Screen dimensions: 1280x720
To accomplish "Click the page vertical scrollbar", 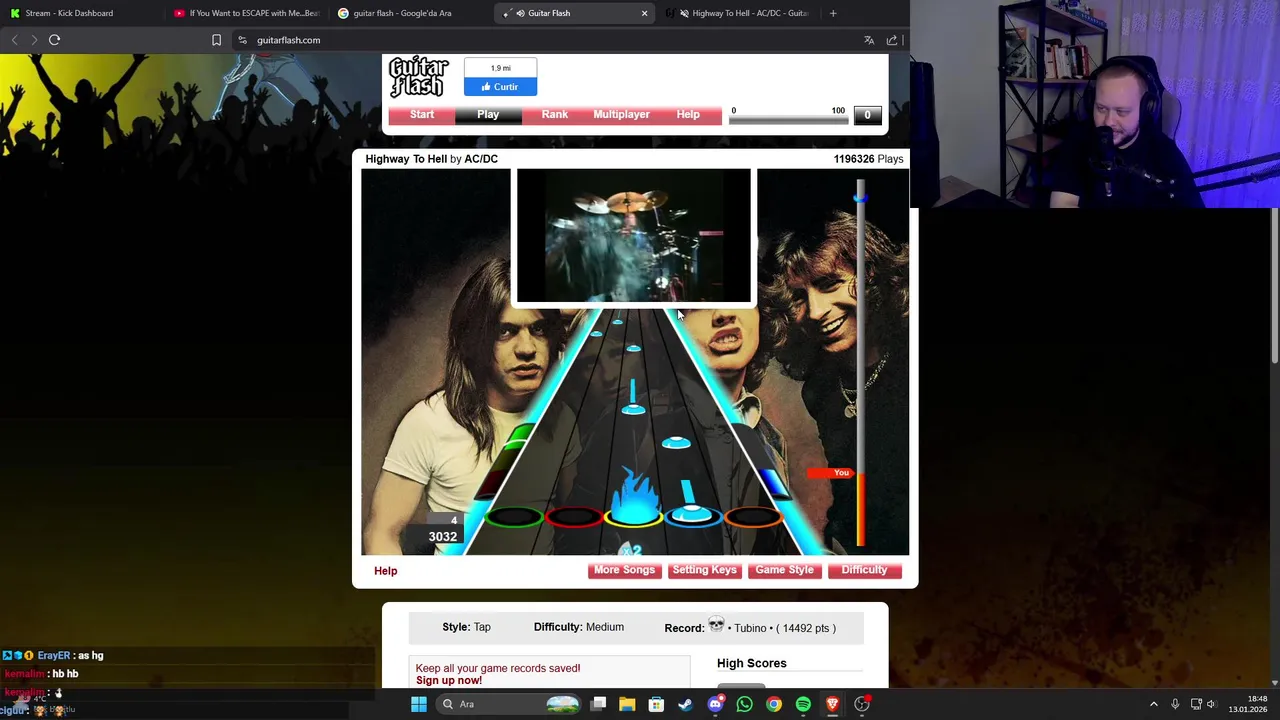I will coord(1274,285).
